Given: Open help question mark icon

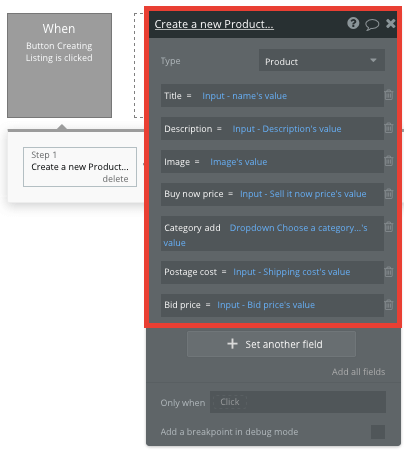Looking at the screenshot, I should click(x=353, y=23).
